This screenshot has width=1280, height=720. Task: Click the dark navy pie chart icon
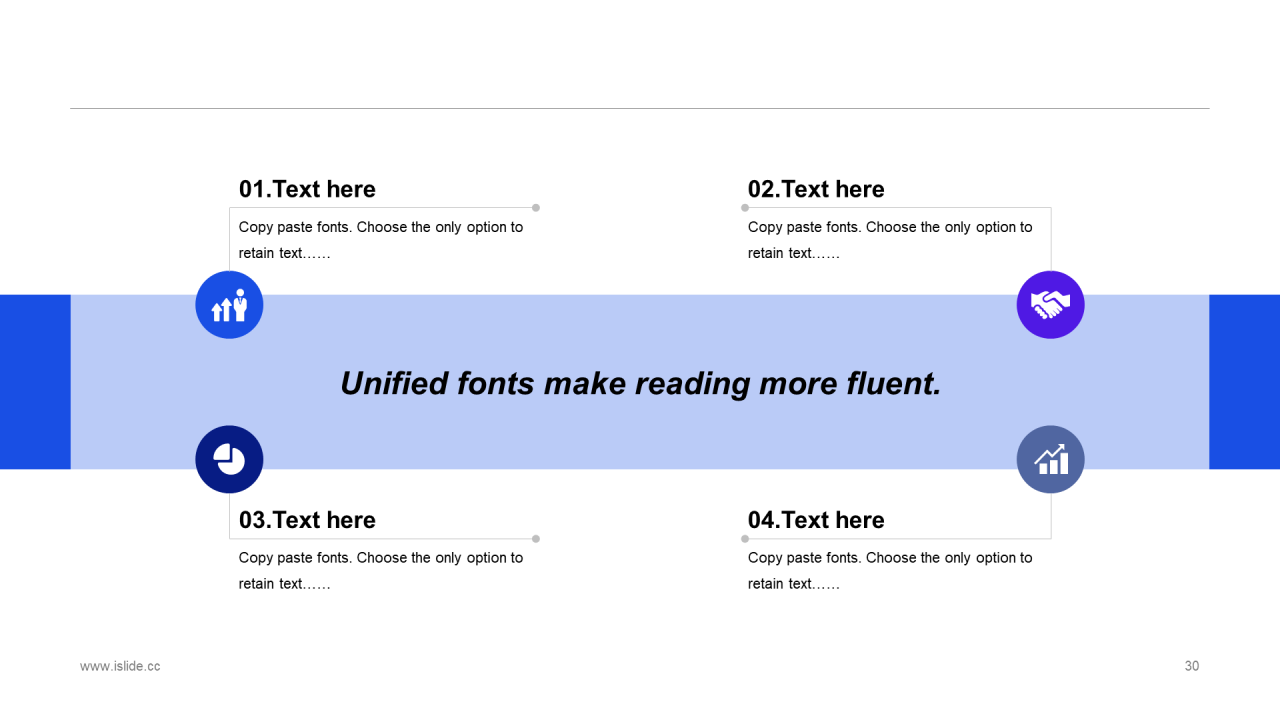click(x=229, y=459)
